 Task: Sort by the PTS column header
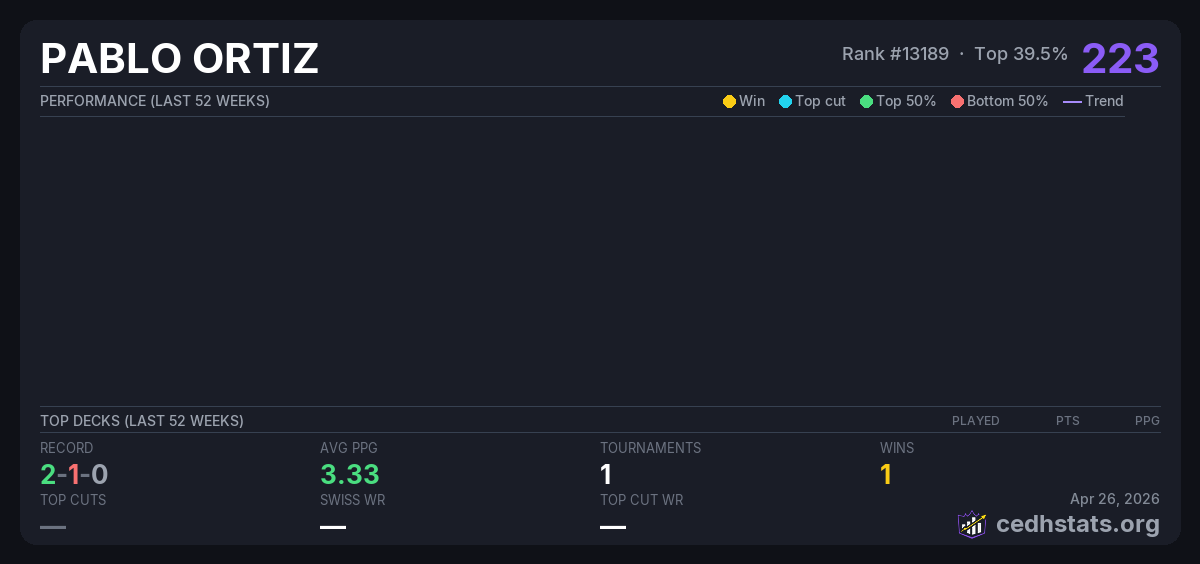[1067, 421]
